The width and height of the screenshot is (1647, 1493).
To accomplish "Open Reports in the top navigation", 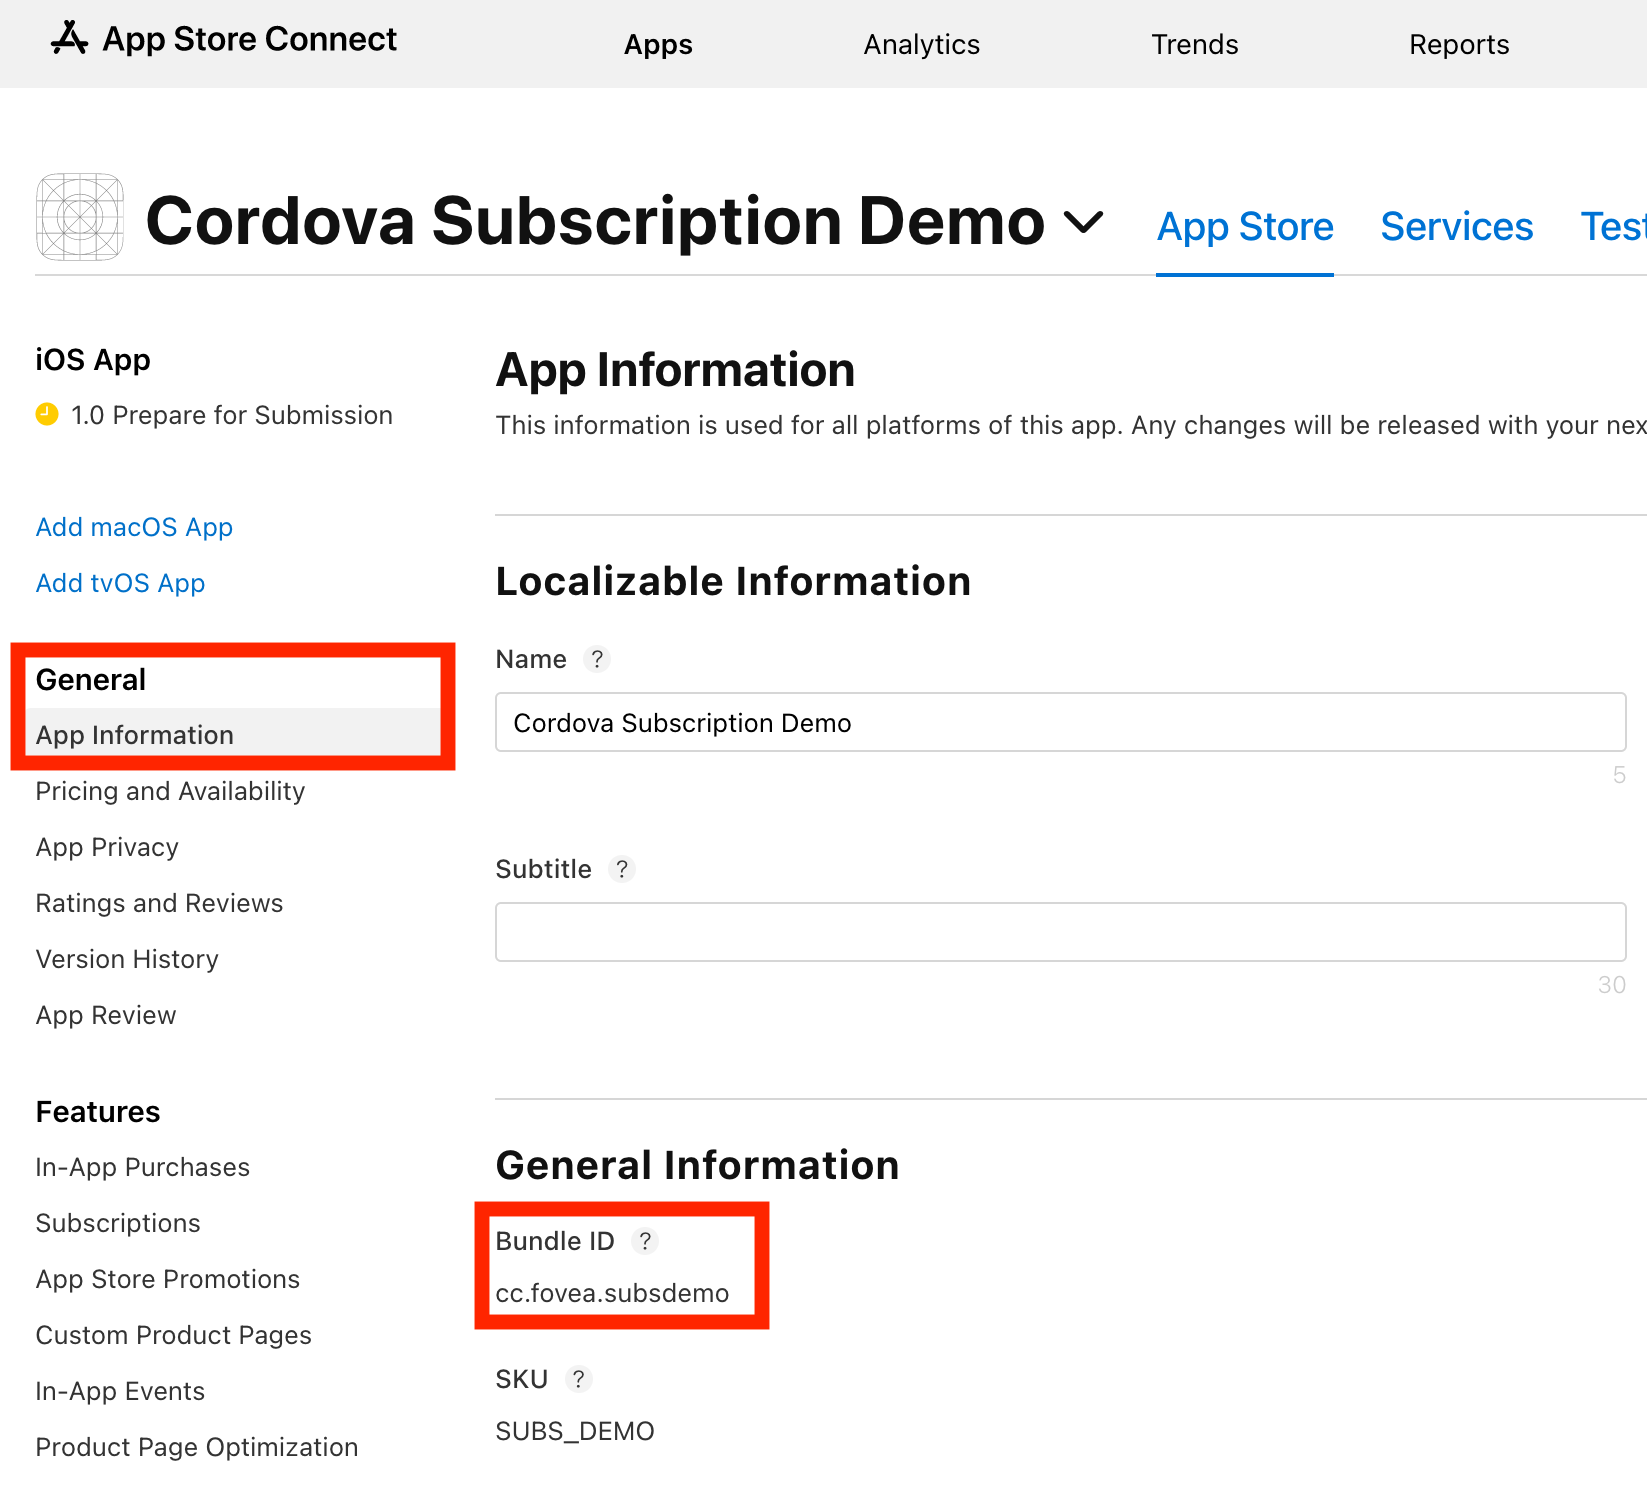I will [1459, 45].
